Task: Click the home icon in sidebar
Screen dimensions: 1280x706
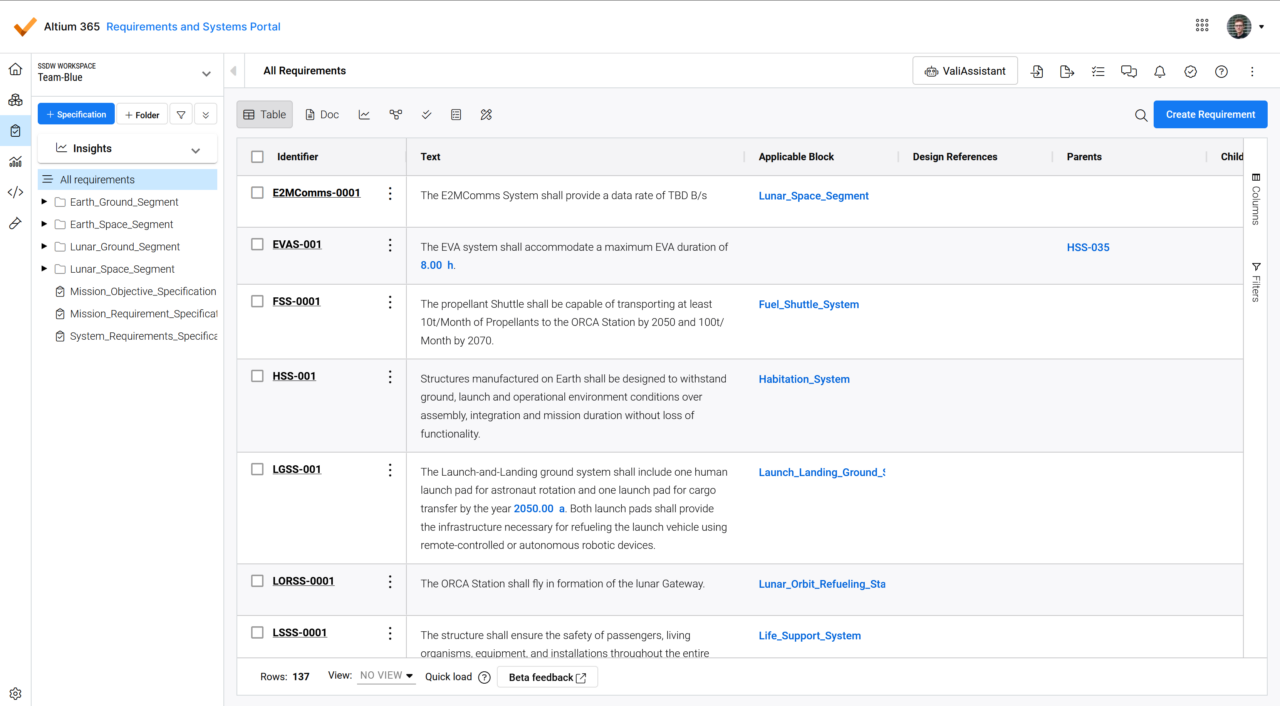Action: click(15, 70)
